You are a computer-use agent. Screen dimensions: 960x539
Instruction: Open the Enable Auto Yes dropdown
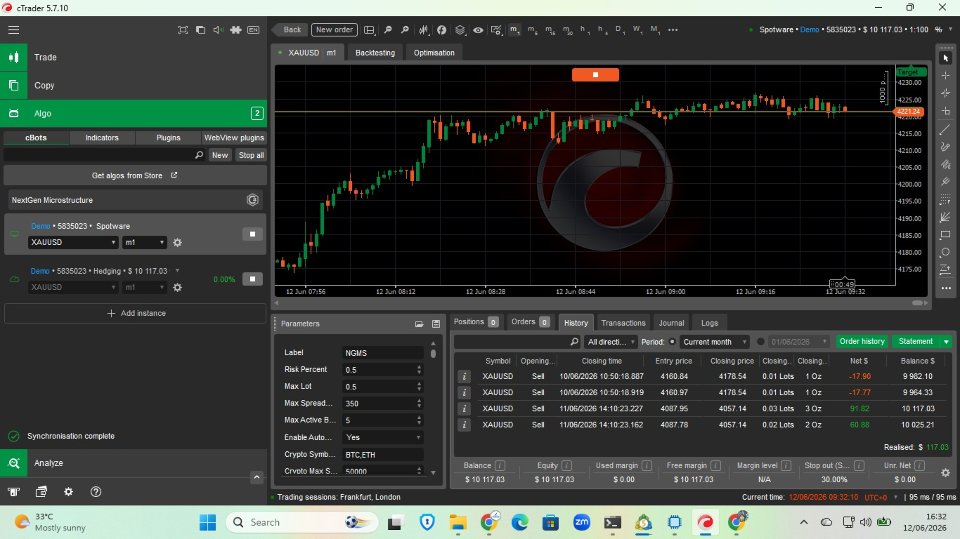383,437
